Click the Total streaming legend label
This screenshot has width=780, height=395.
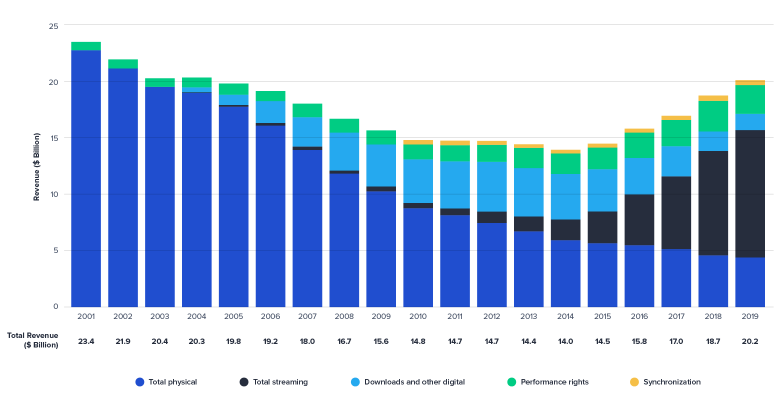click(x=280, y=382)
